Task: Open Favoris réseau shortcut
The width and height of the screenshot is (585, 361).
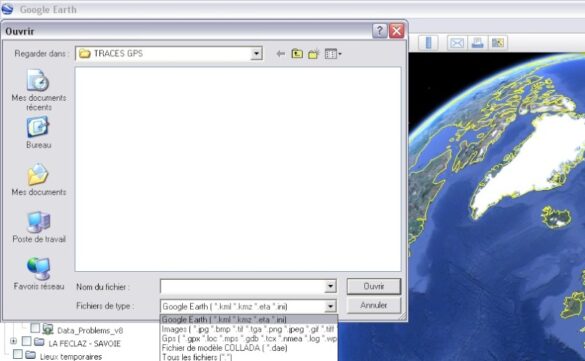Action: pyautogui.click(x=39, y=274)
